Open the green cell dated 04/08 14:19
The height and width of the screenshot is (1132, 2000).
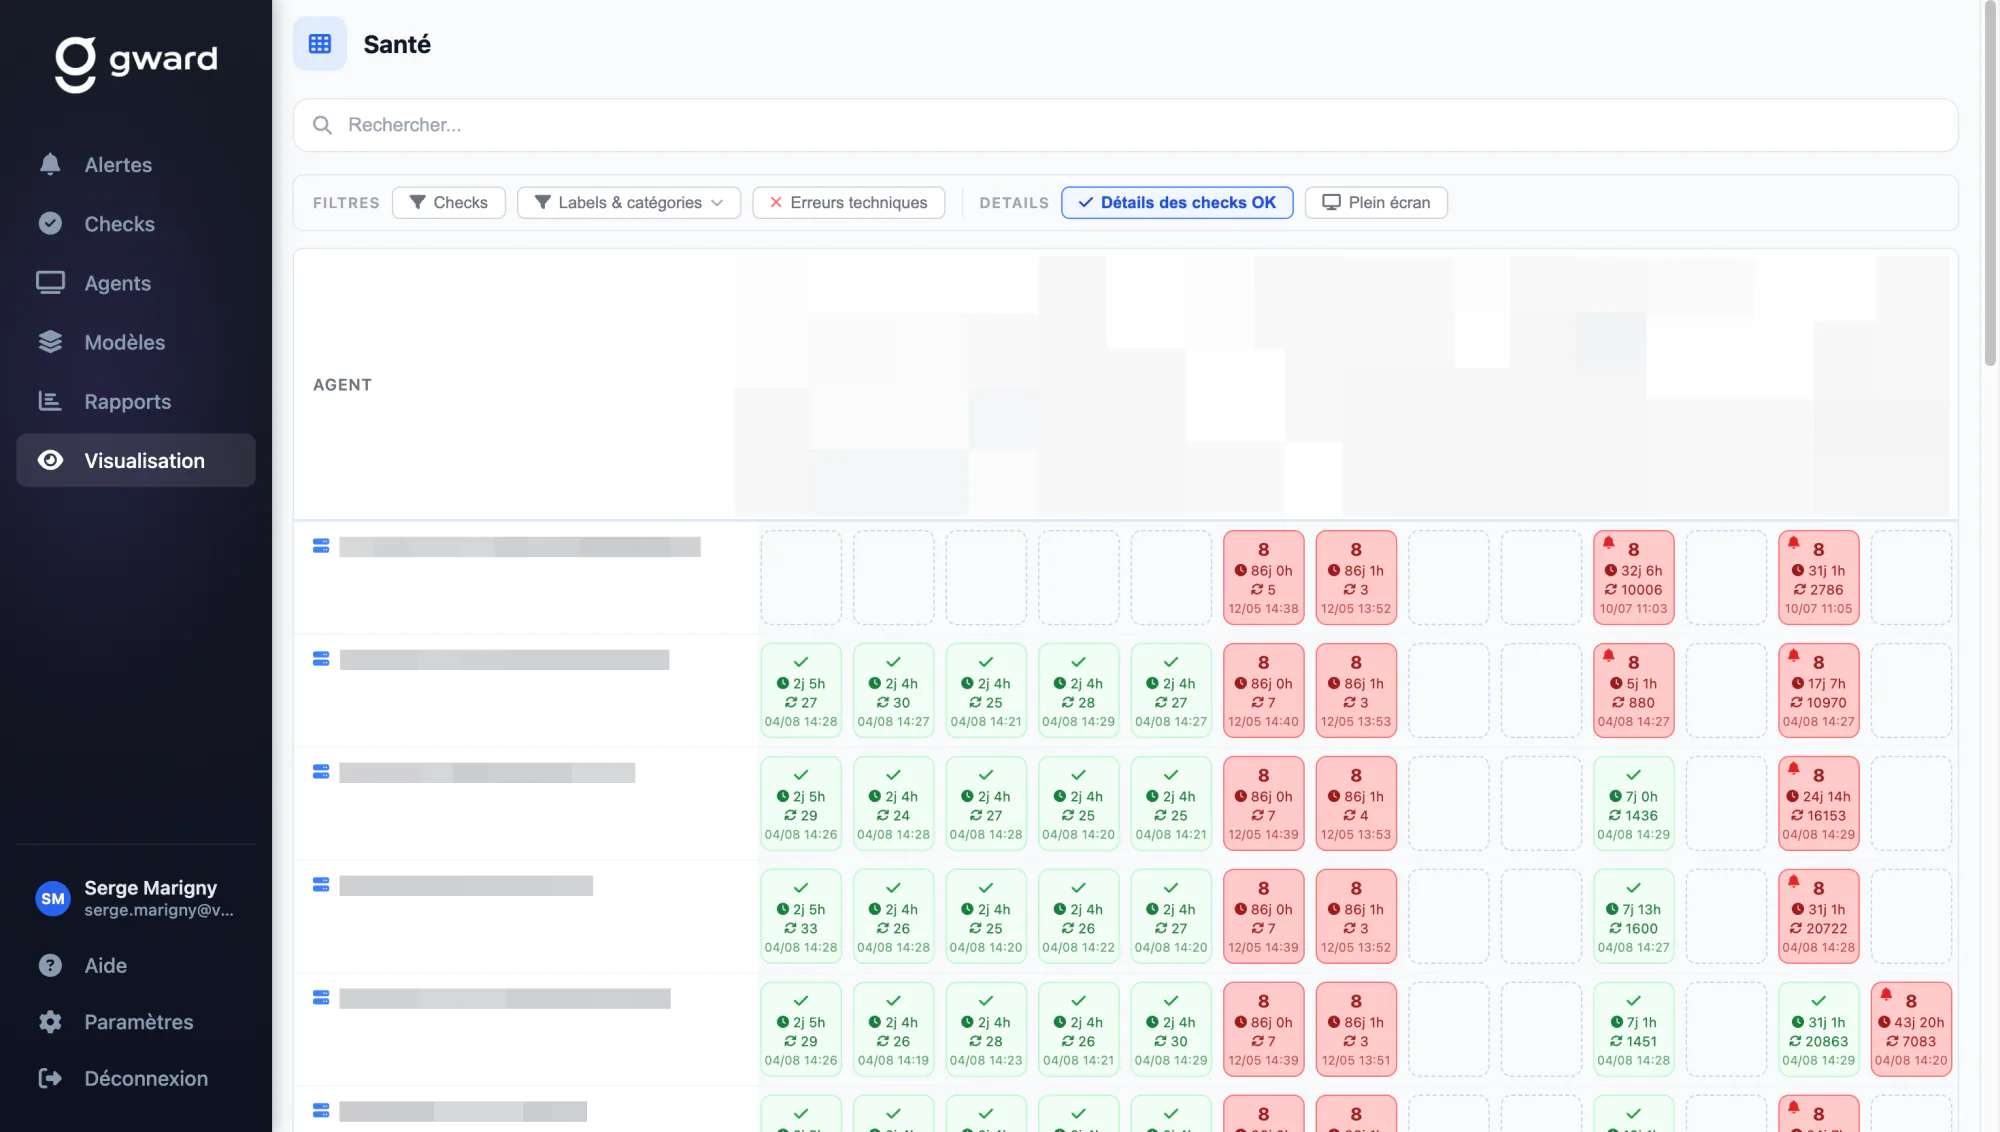click(894, 1030)
